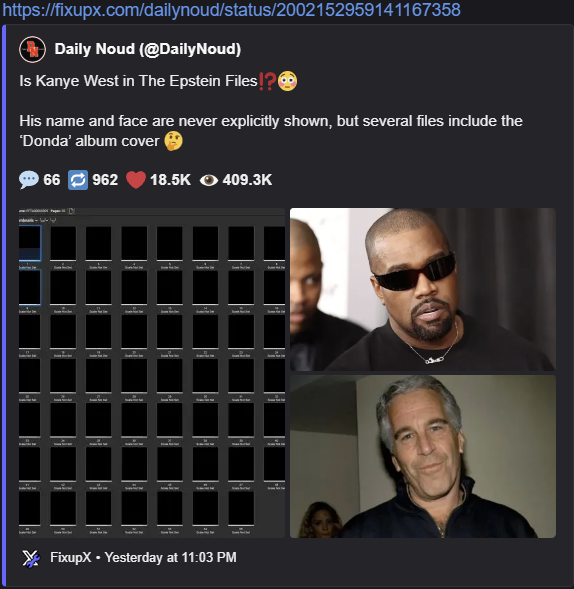Open the black thumbnails grid image
The width and height of the screenshot is (574, 589).
pos(152,373)
